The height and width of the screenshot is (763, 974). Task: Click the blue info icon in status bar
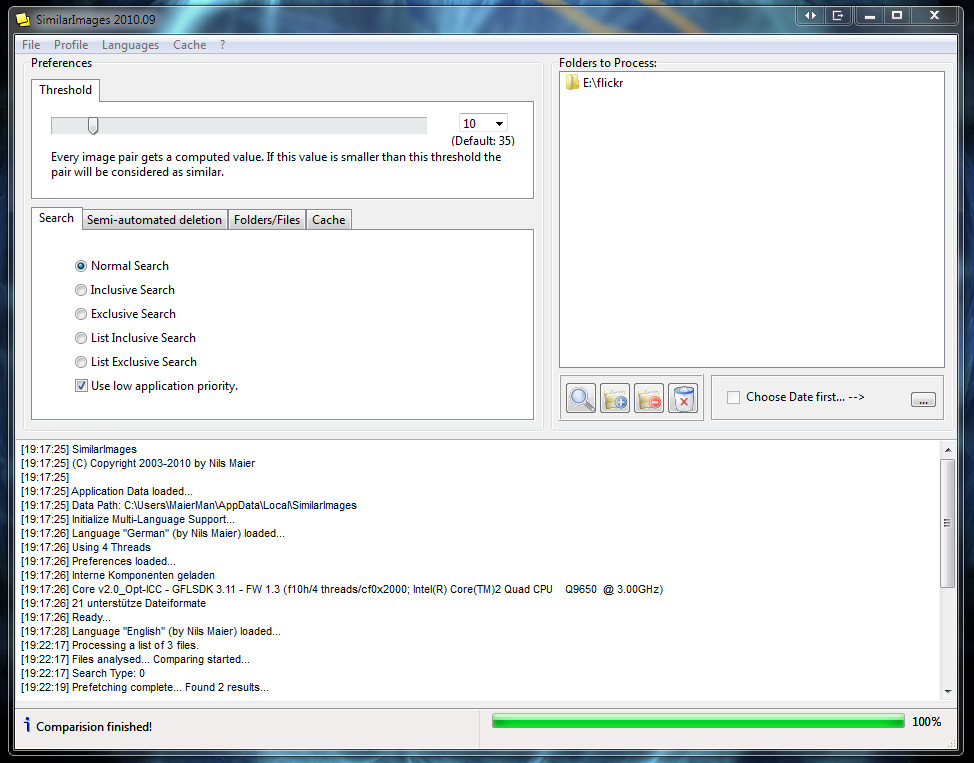(x=27, y=724)
